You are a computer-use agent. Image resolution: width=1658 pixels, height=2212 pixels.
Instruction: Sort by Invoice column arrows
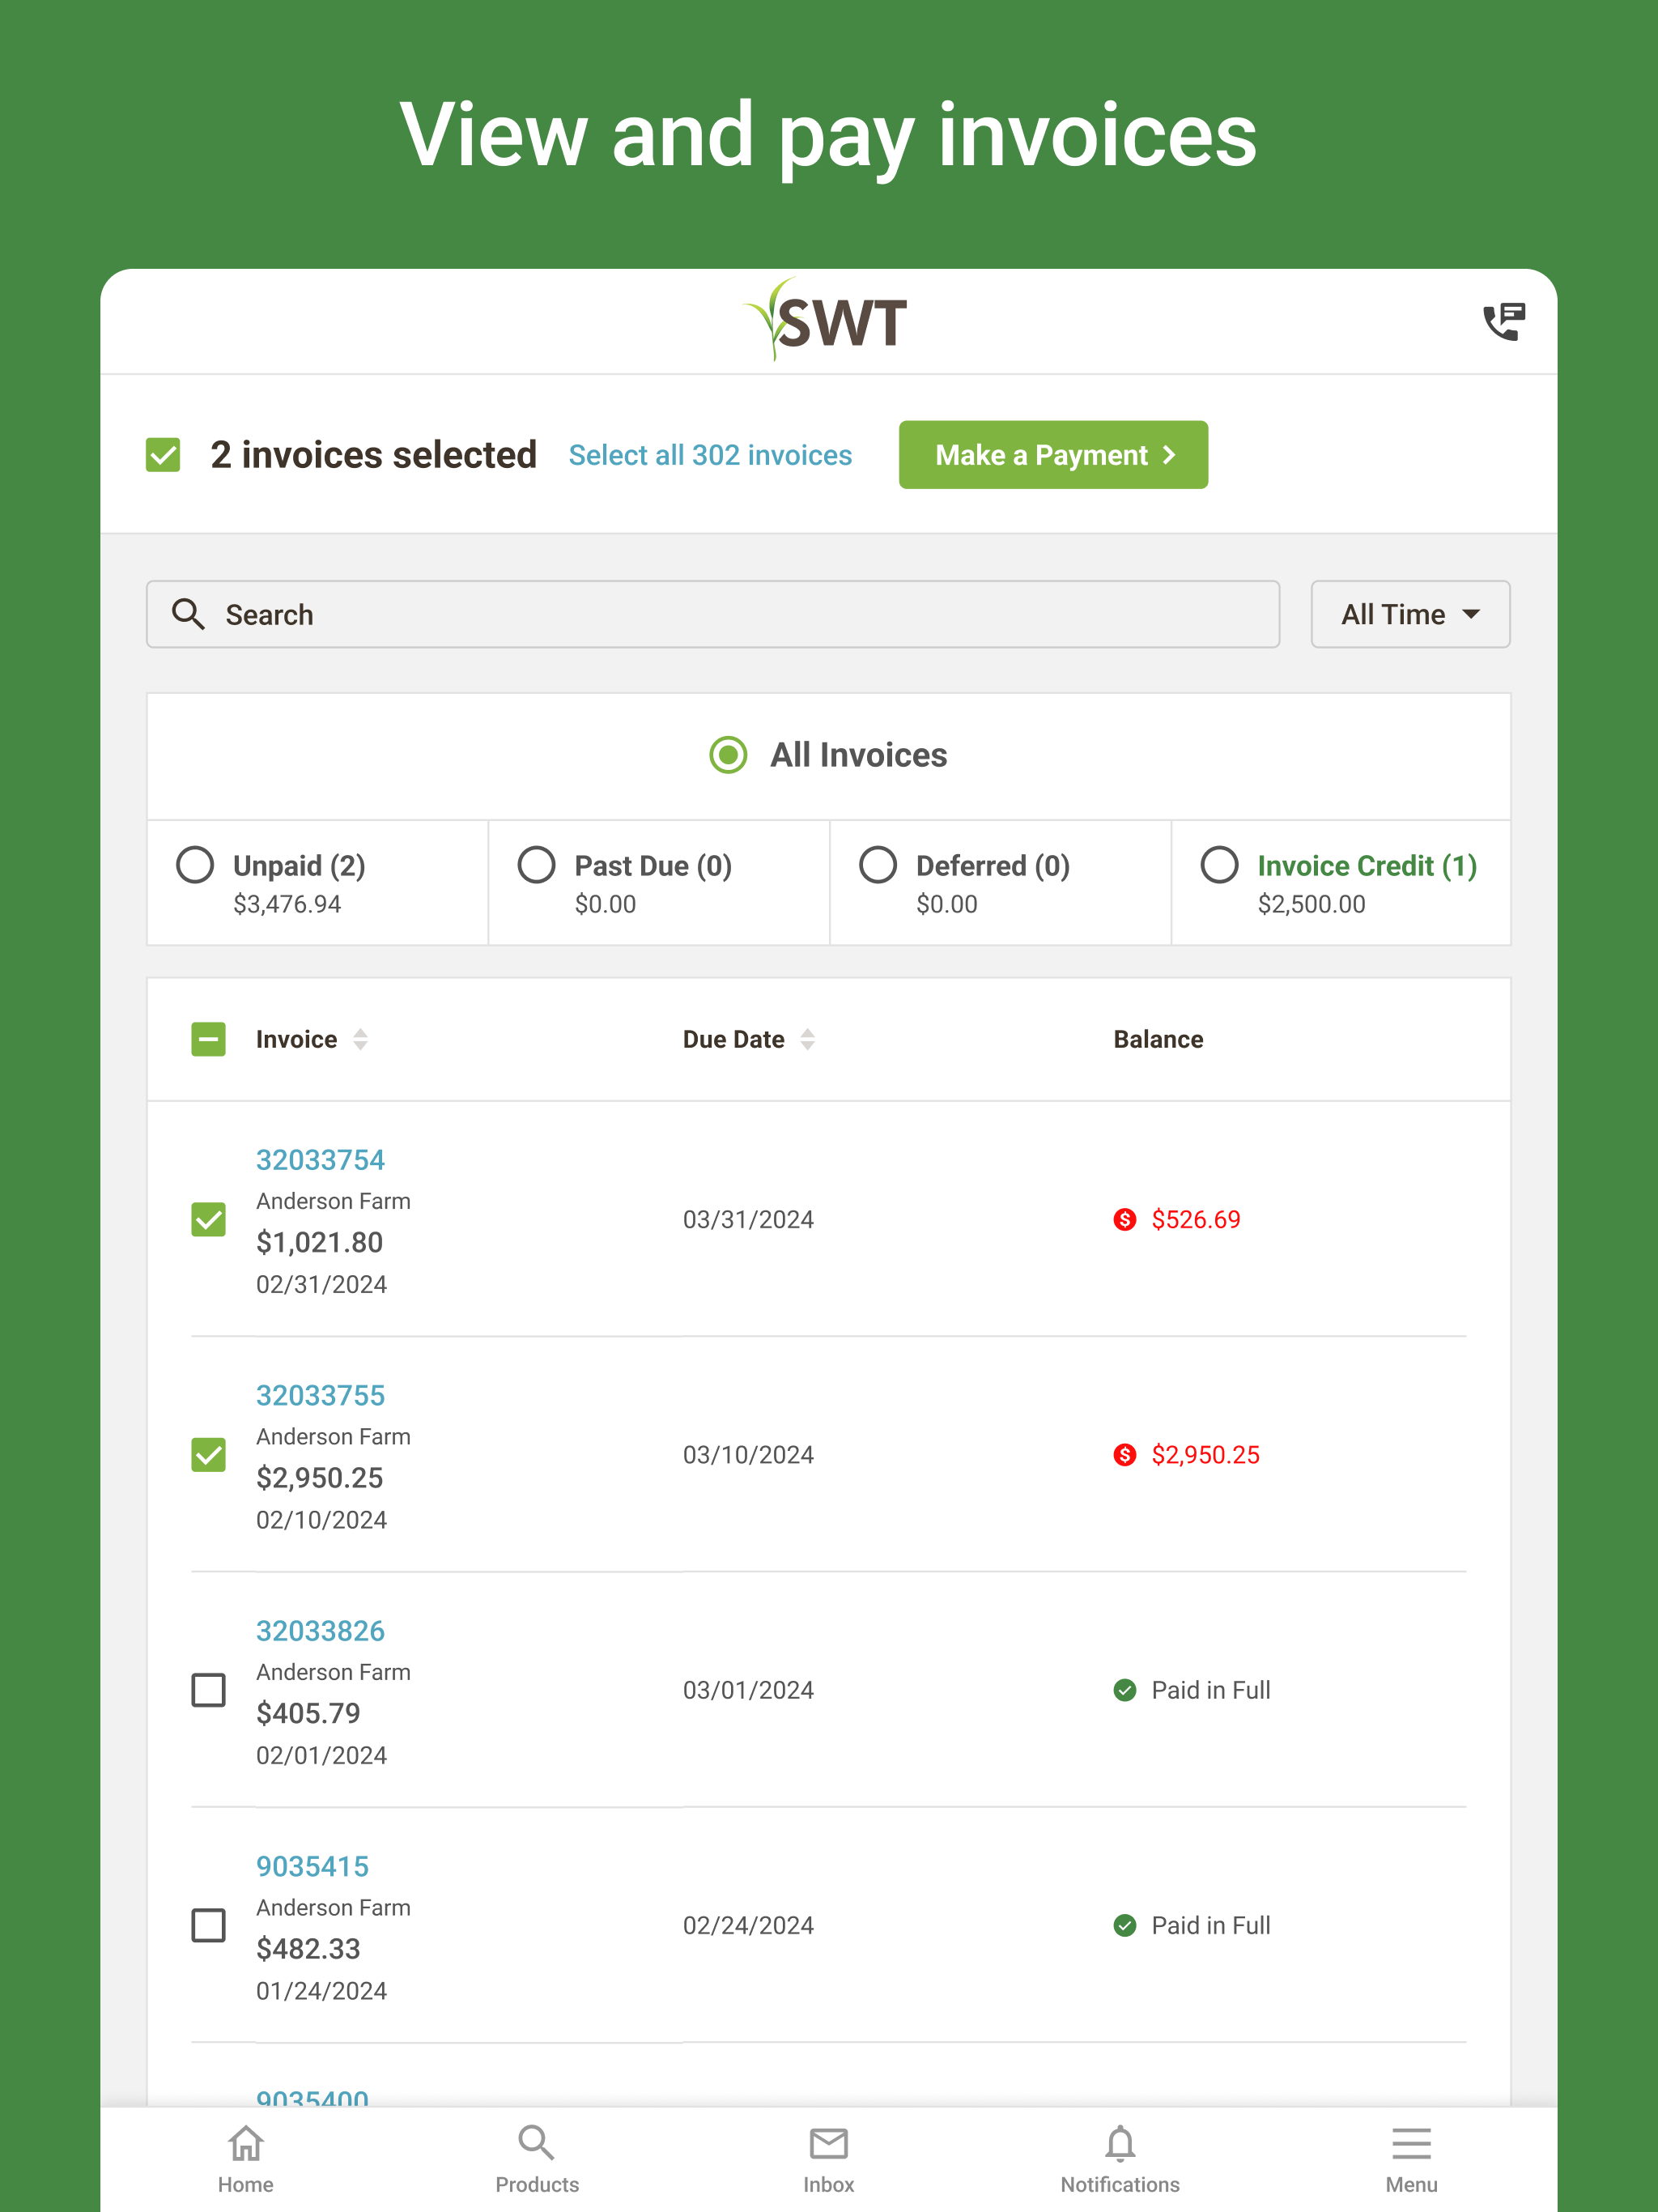360,1039
